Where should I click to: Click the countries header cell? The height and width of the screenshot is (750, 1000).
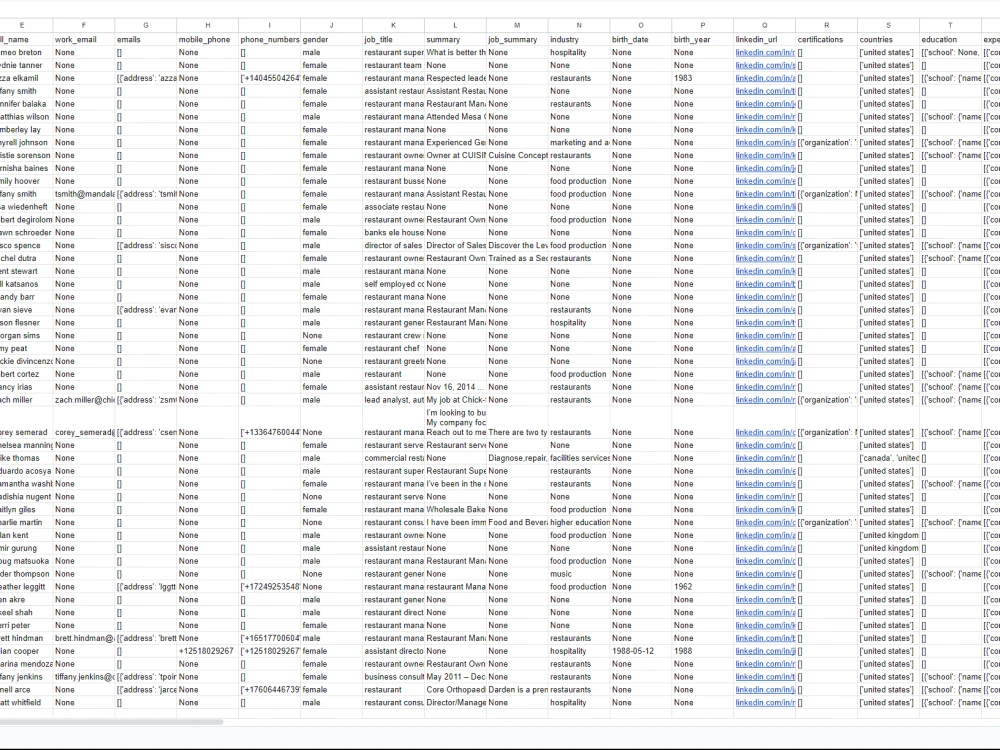[x=888, y=40]
